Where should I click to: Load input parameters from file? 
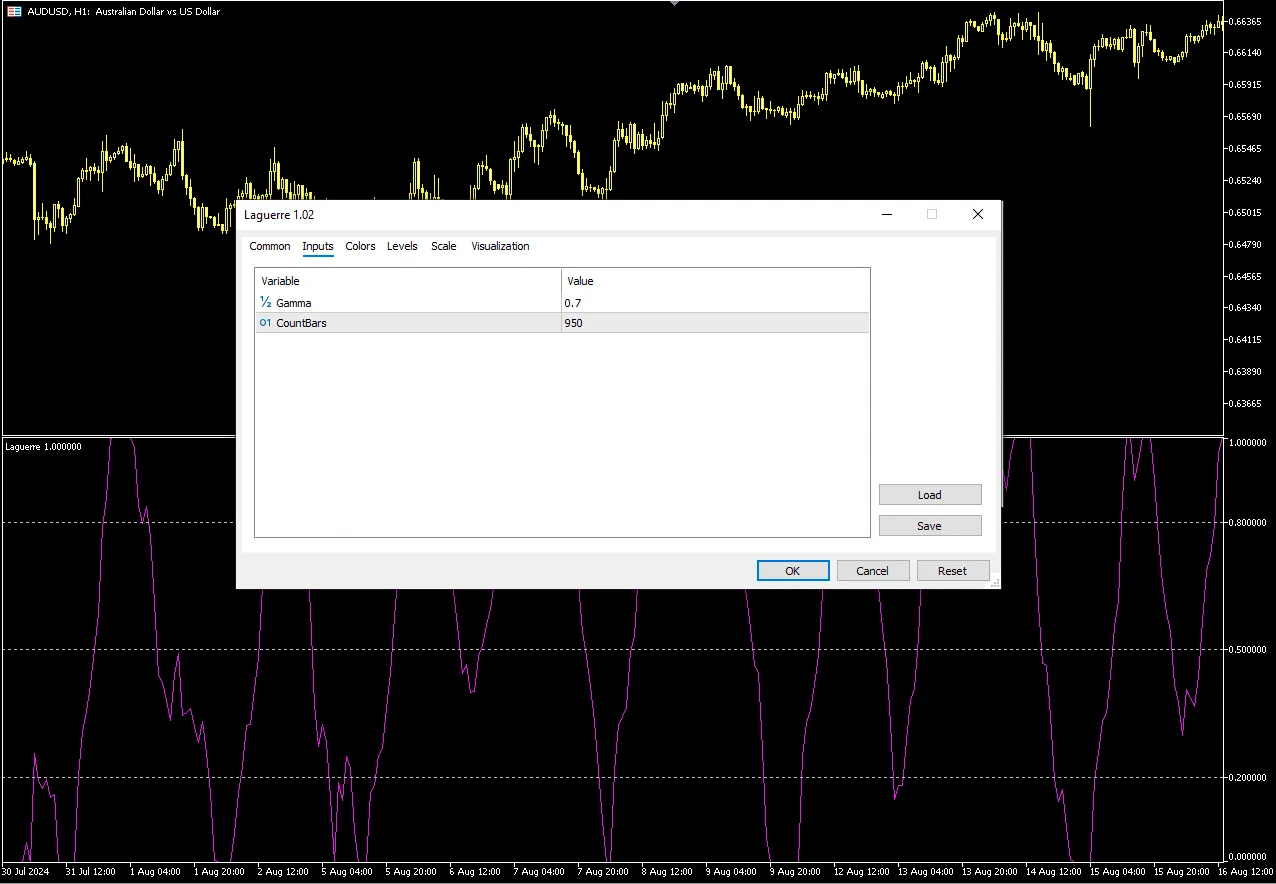(930, 495)
